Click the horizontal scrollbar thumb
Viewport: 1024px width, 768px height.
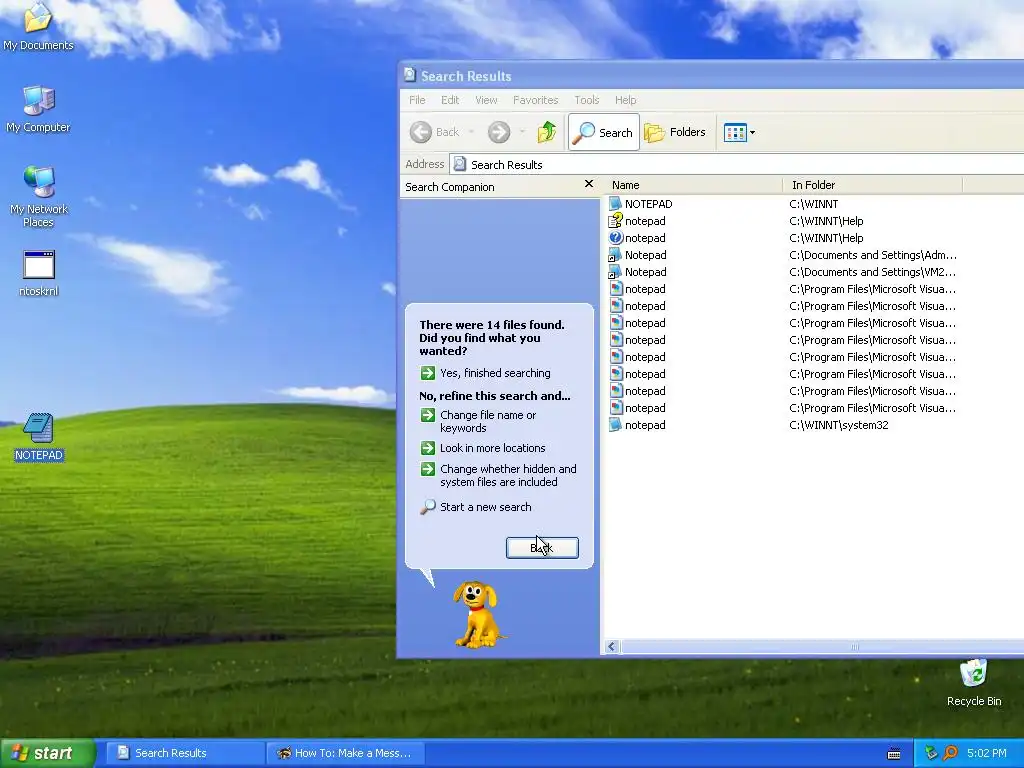pyautogui.click(x=823, y=647)
